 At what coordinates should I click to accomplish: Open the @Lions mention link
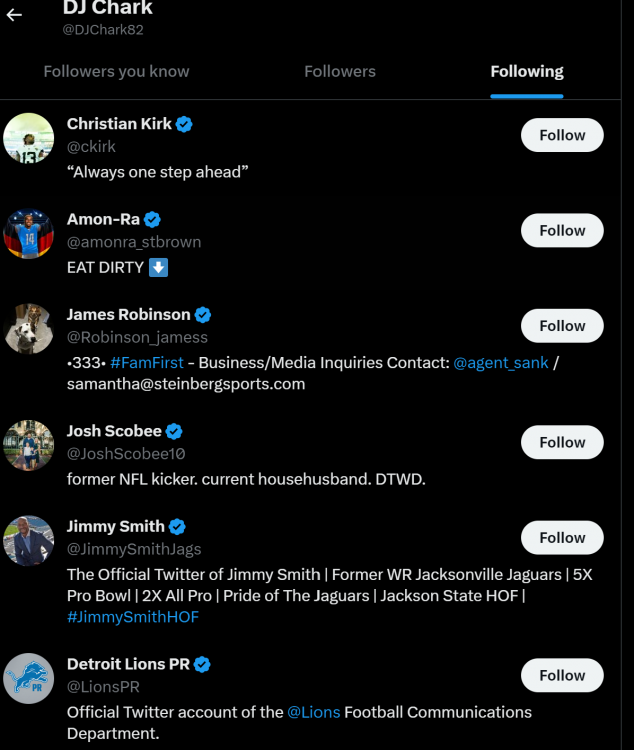click(x=314, y=712)
